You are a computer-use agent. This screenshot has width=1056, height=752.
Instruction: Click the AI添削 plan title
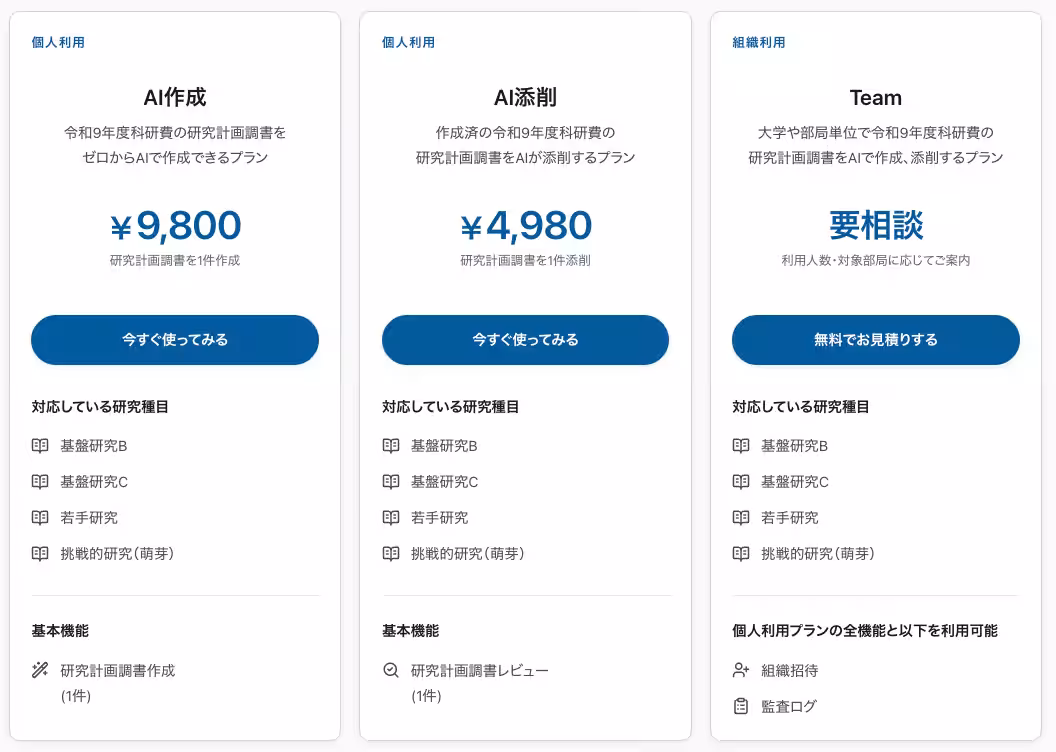[x=525, y=98]
